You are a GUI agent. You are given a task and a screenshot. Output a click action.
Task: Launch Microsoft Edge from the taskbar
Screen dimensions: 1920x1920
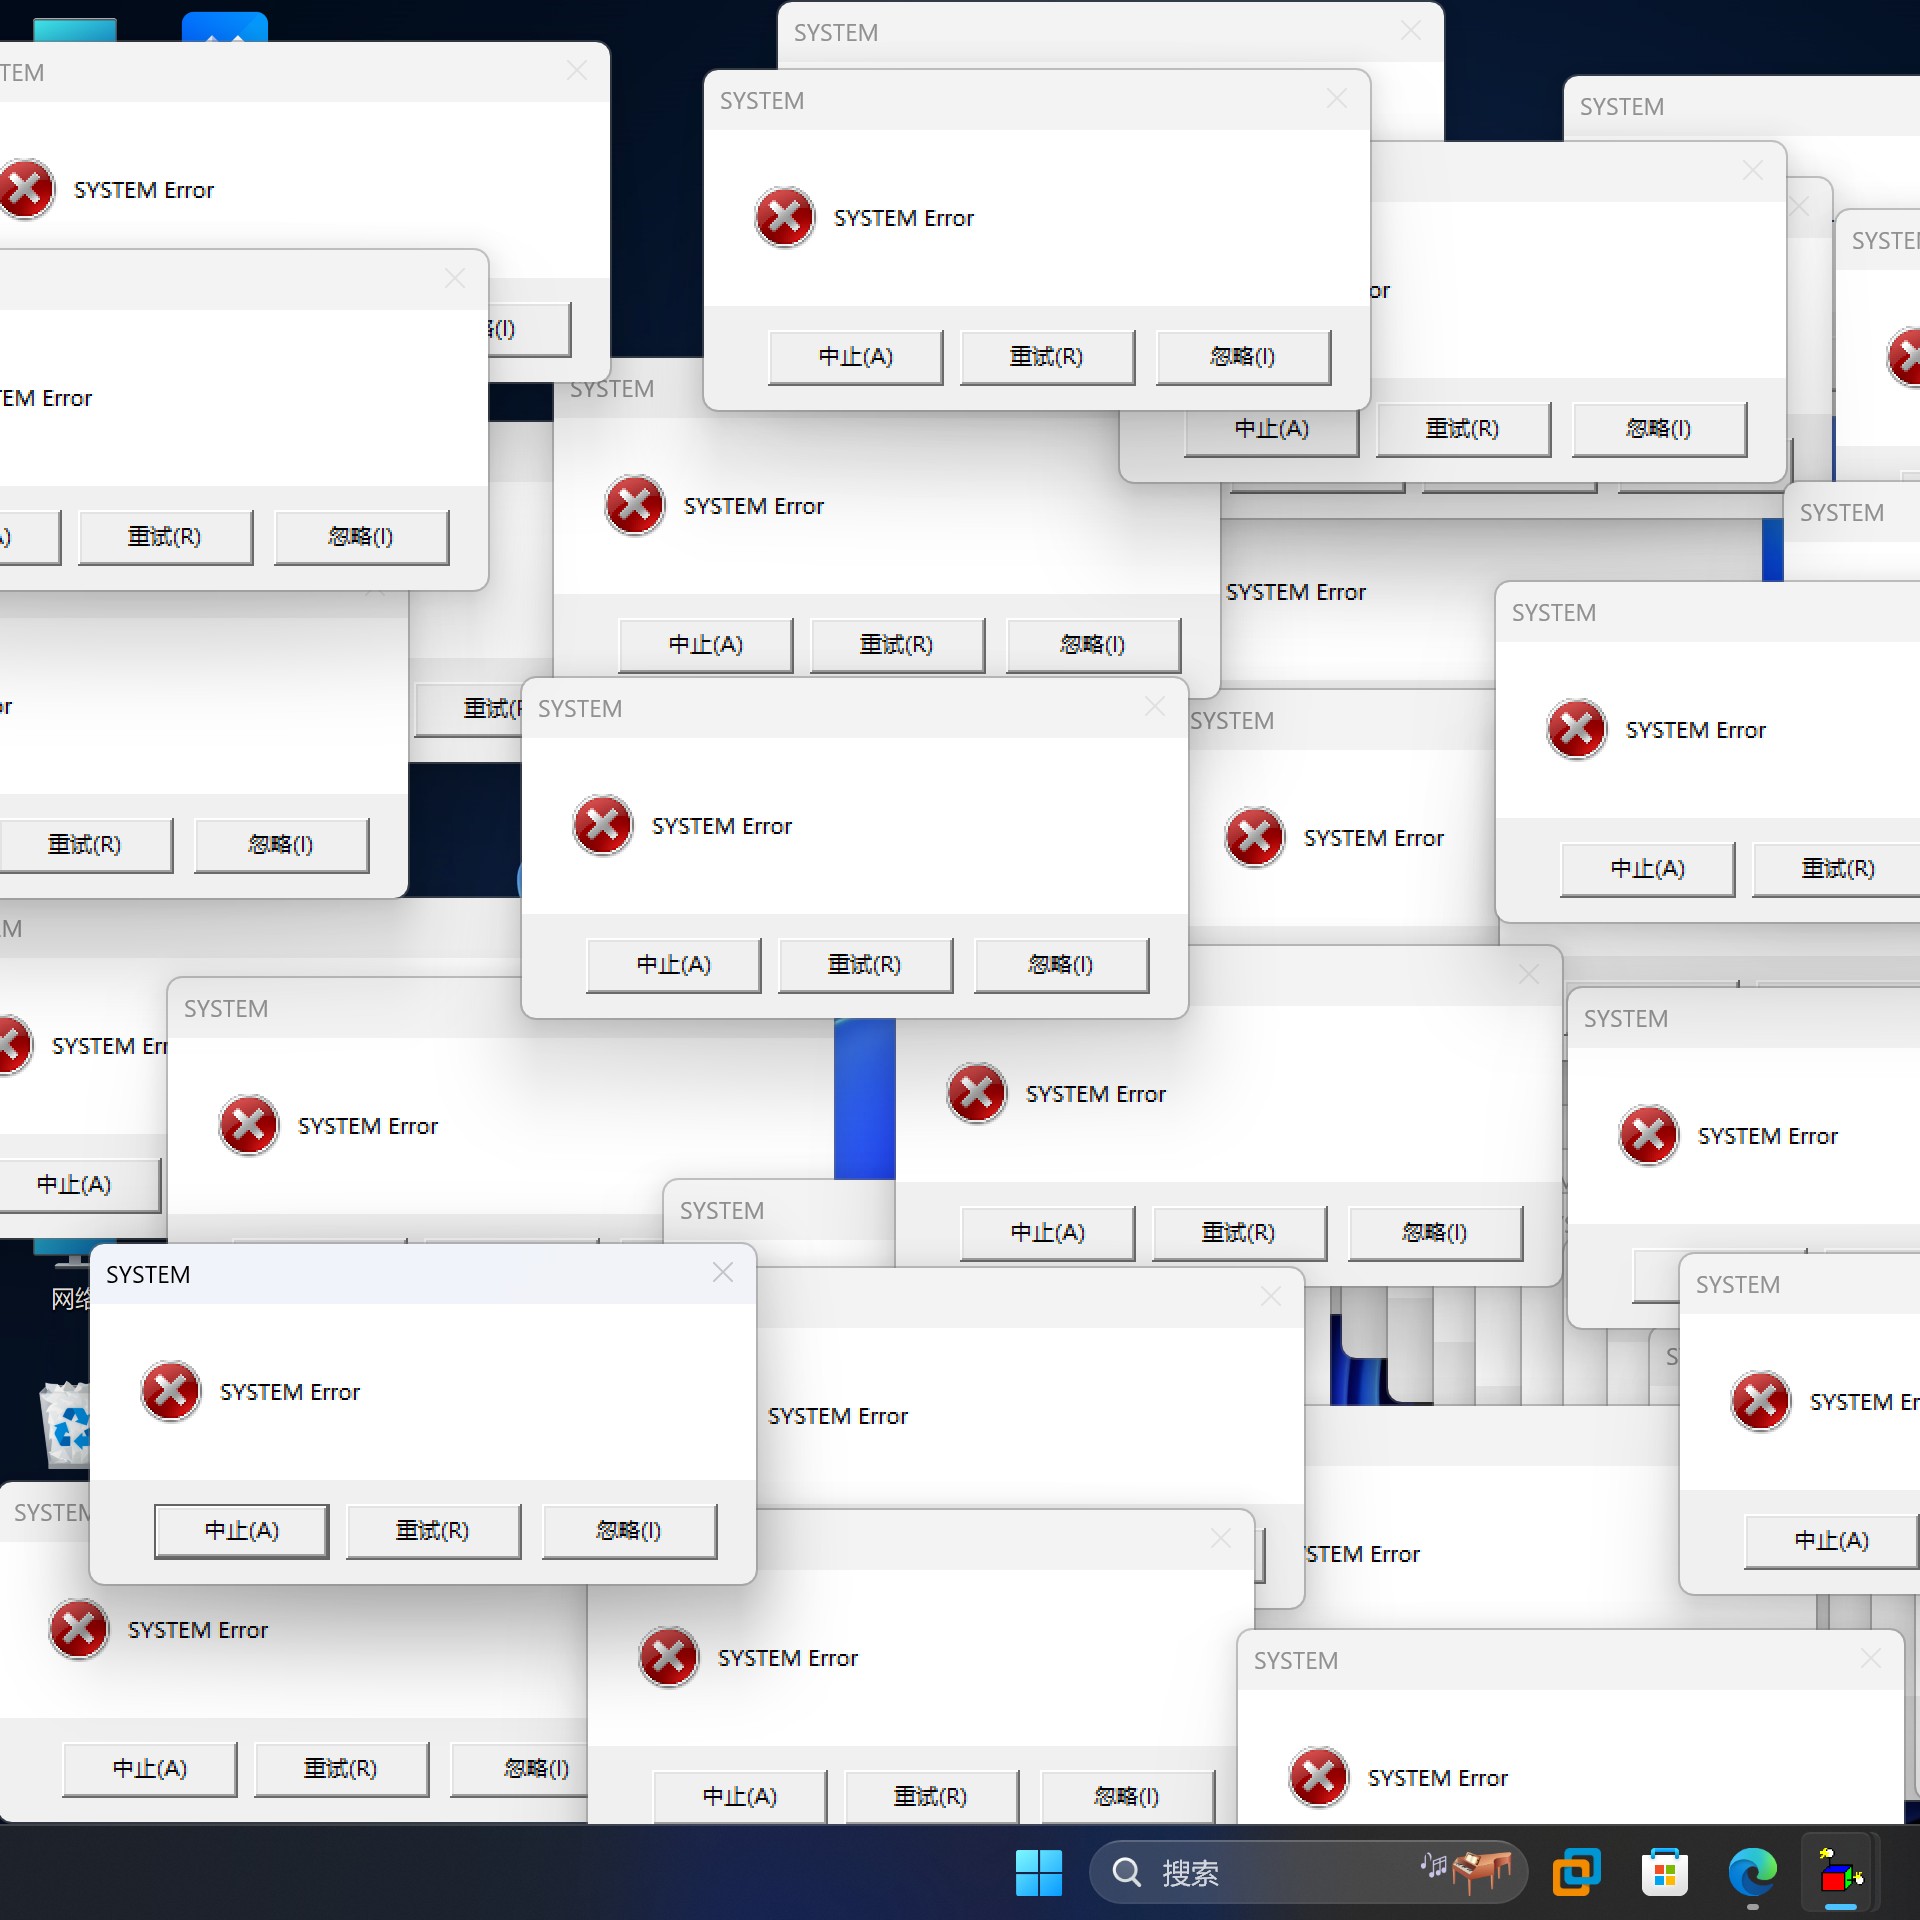(x=1752, y=1872)
